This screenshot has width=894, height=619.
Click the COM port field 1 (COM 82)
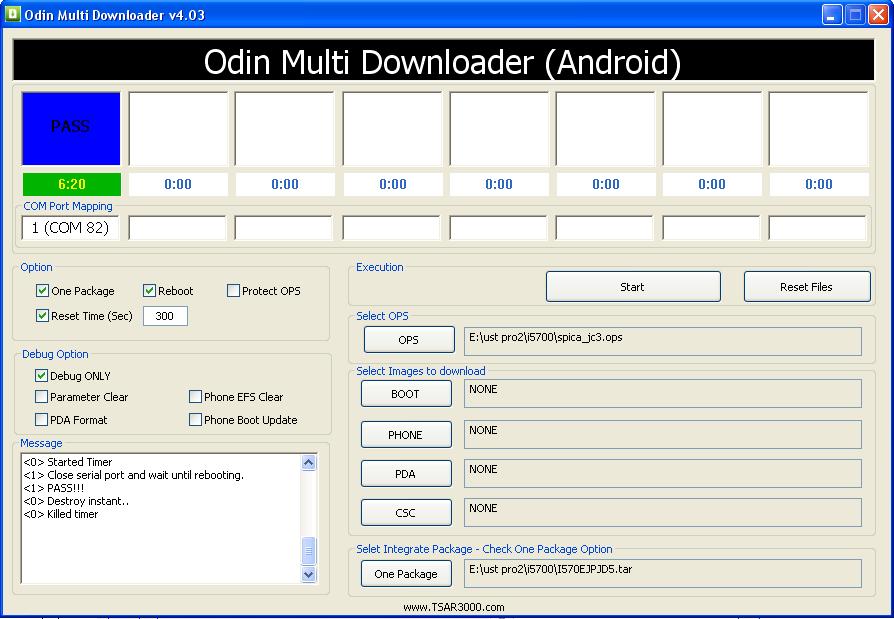71,228
